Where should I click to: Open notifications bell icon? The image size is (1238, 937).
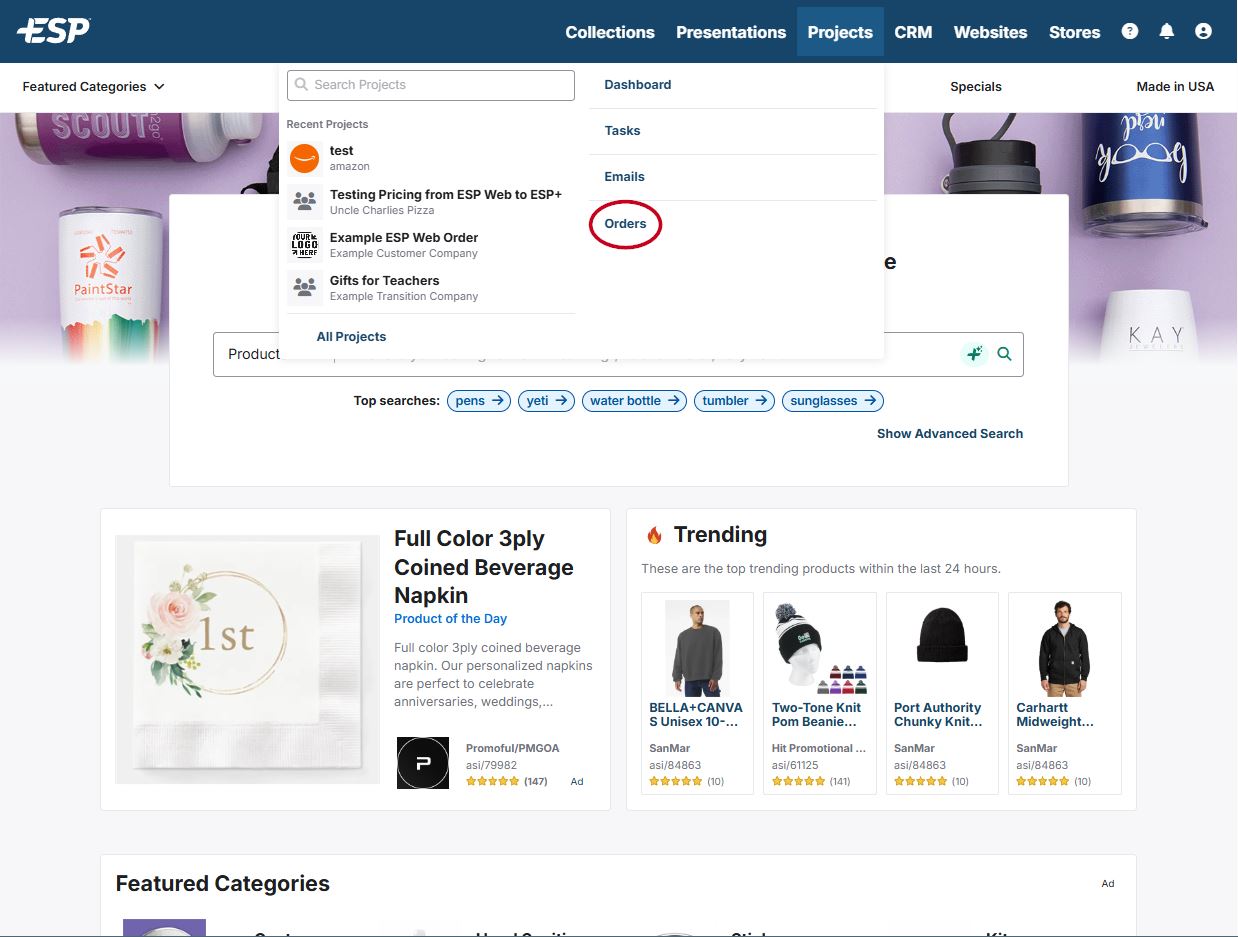tap(1166, 31)
